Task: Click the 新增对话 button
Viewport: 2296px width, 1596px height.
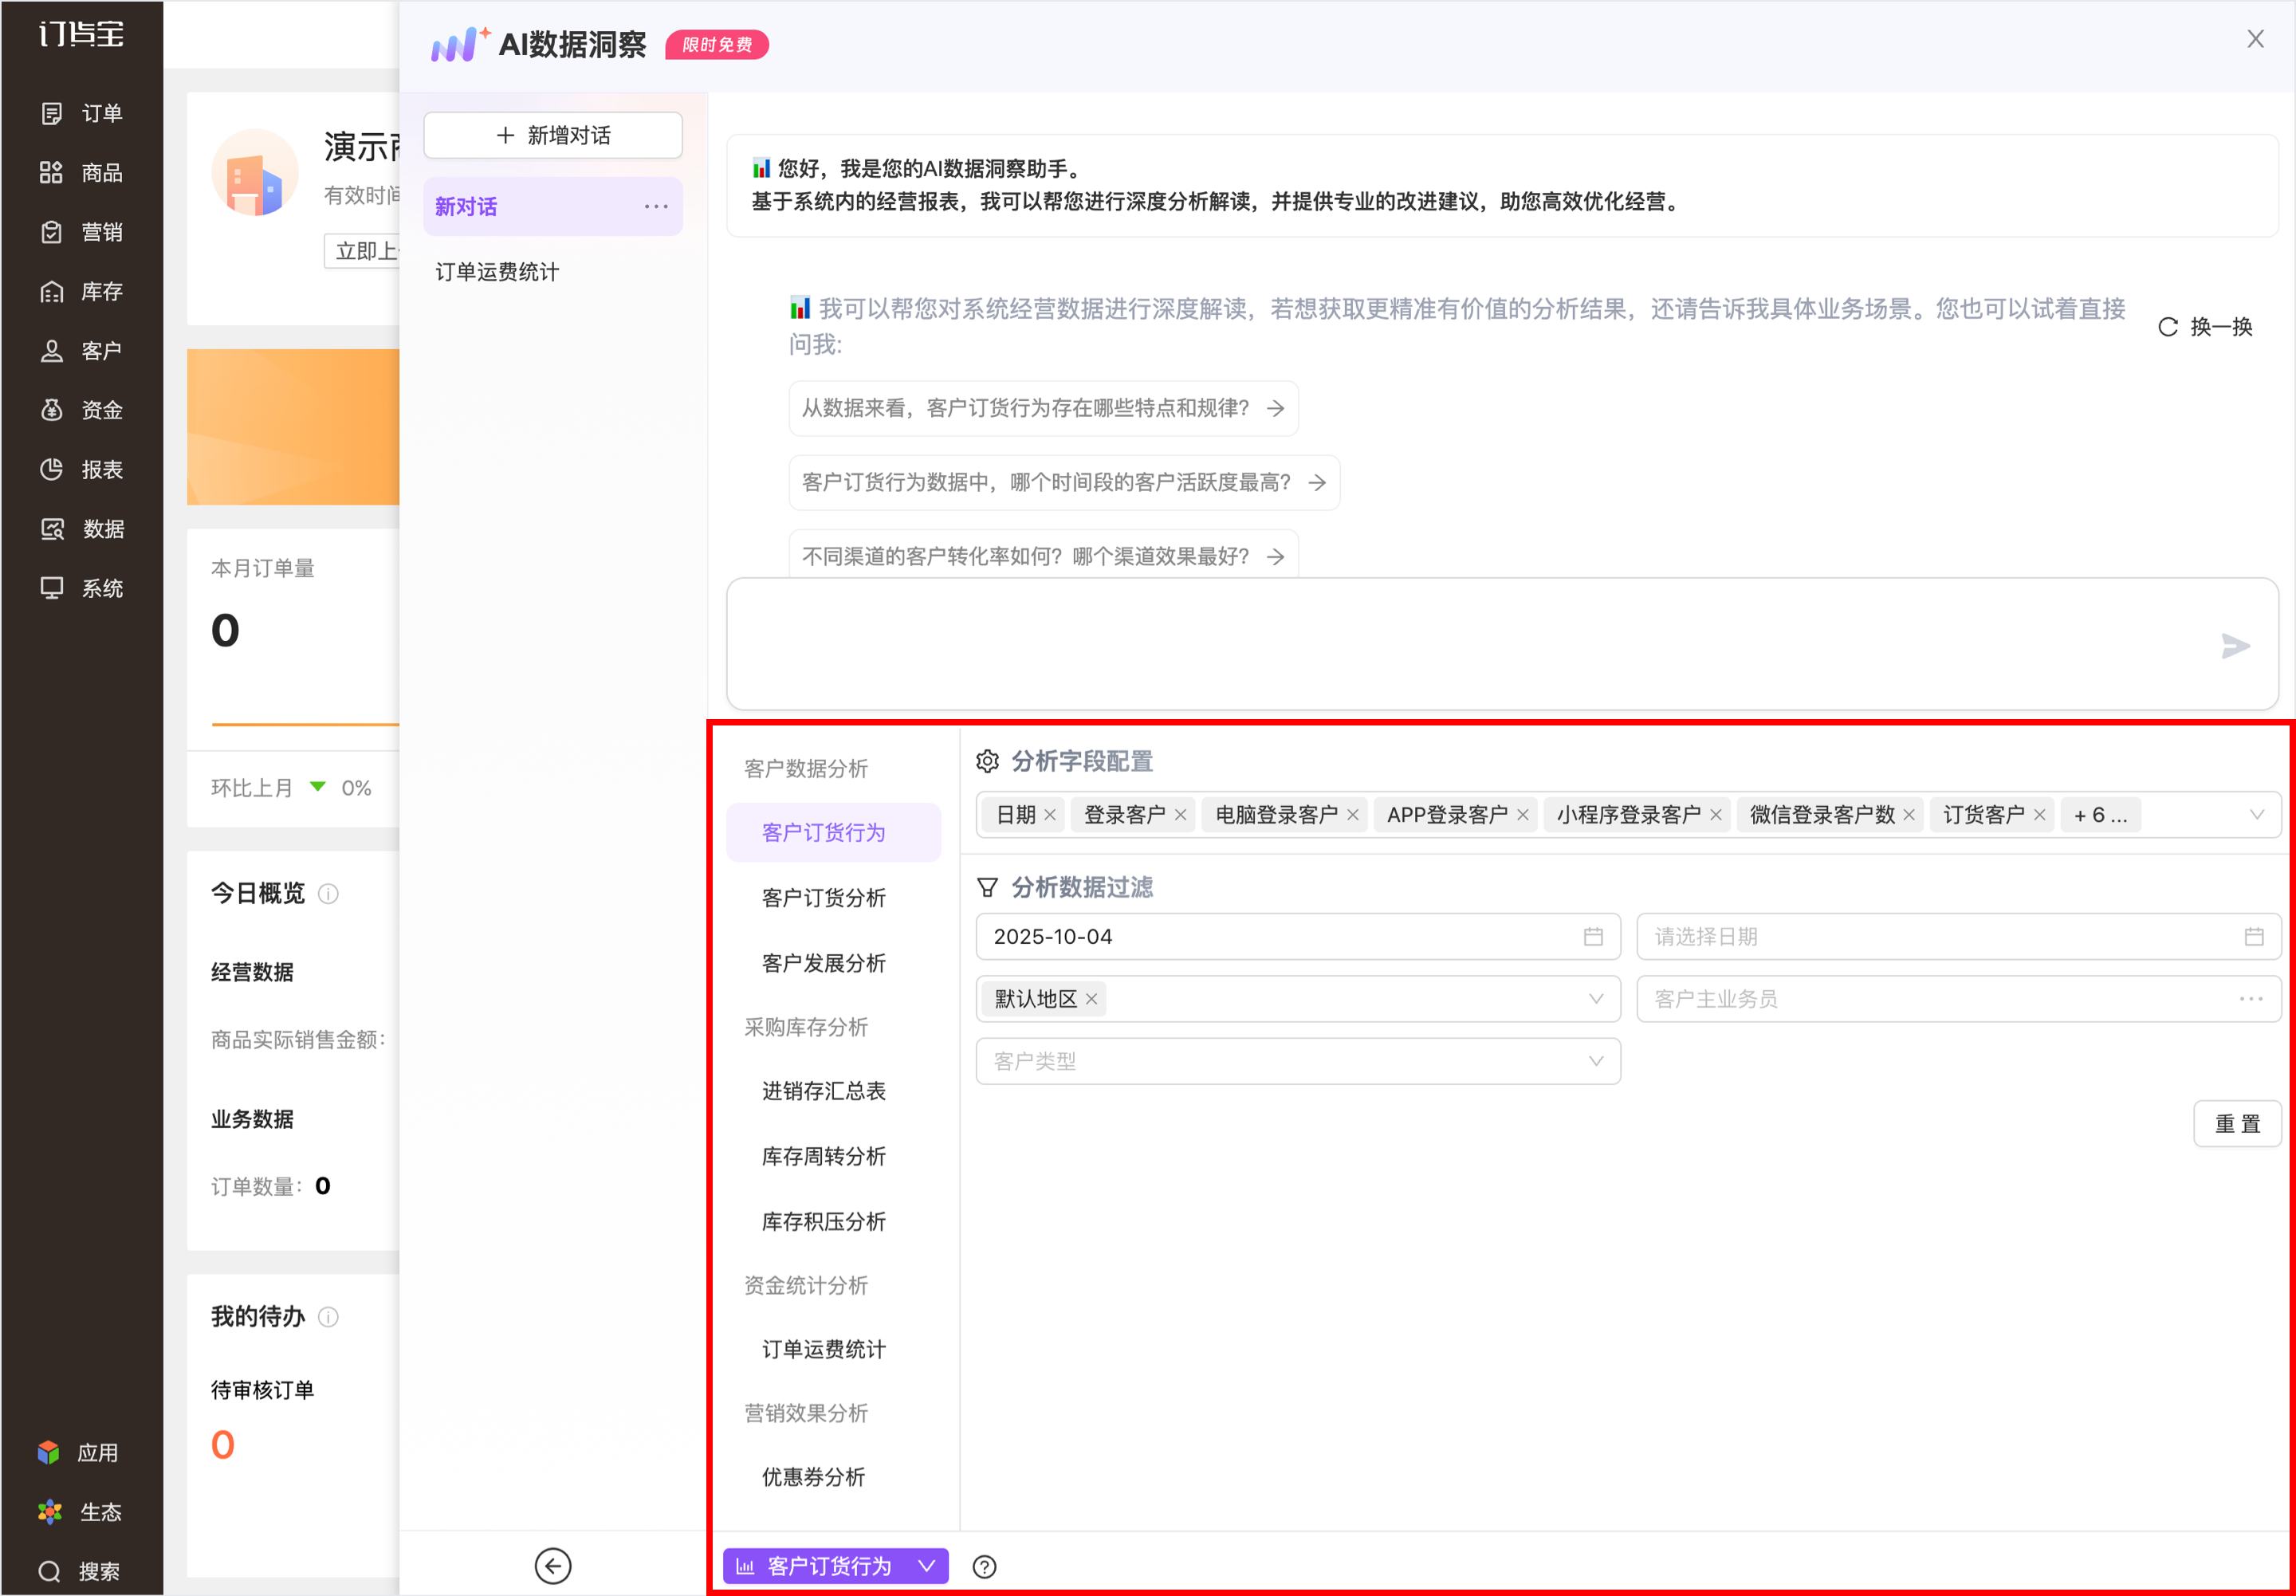Action: [553, 135]
